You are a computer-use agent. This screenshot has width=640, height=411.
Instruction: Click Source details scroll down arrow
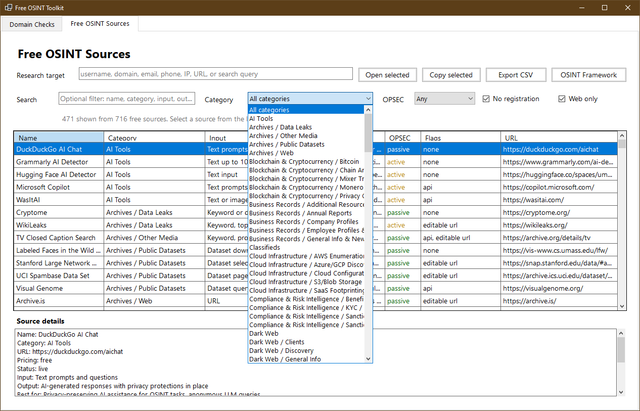pos(621,392)
